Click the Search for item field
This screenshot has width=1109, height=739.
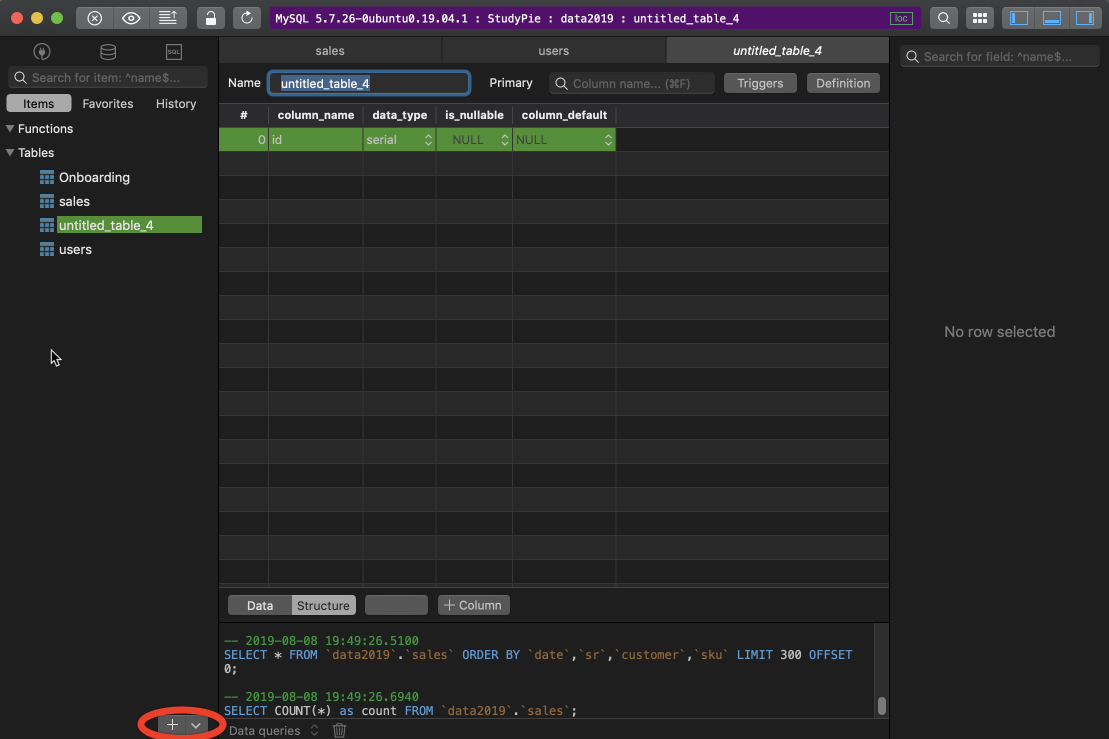tap(108, 77)
